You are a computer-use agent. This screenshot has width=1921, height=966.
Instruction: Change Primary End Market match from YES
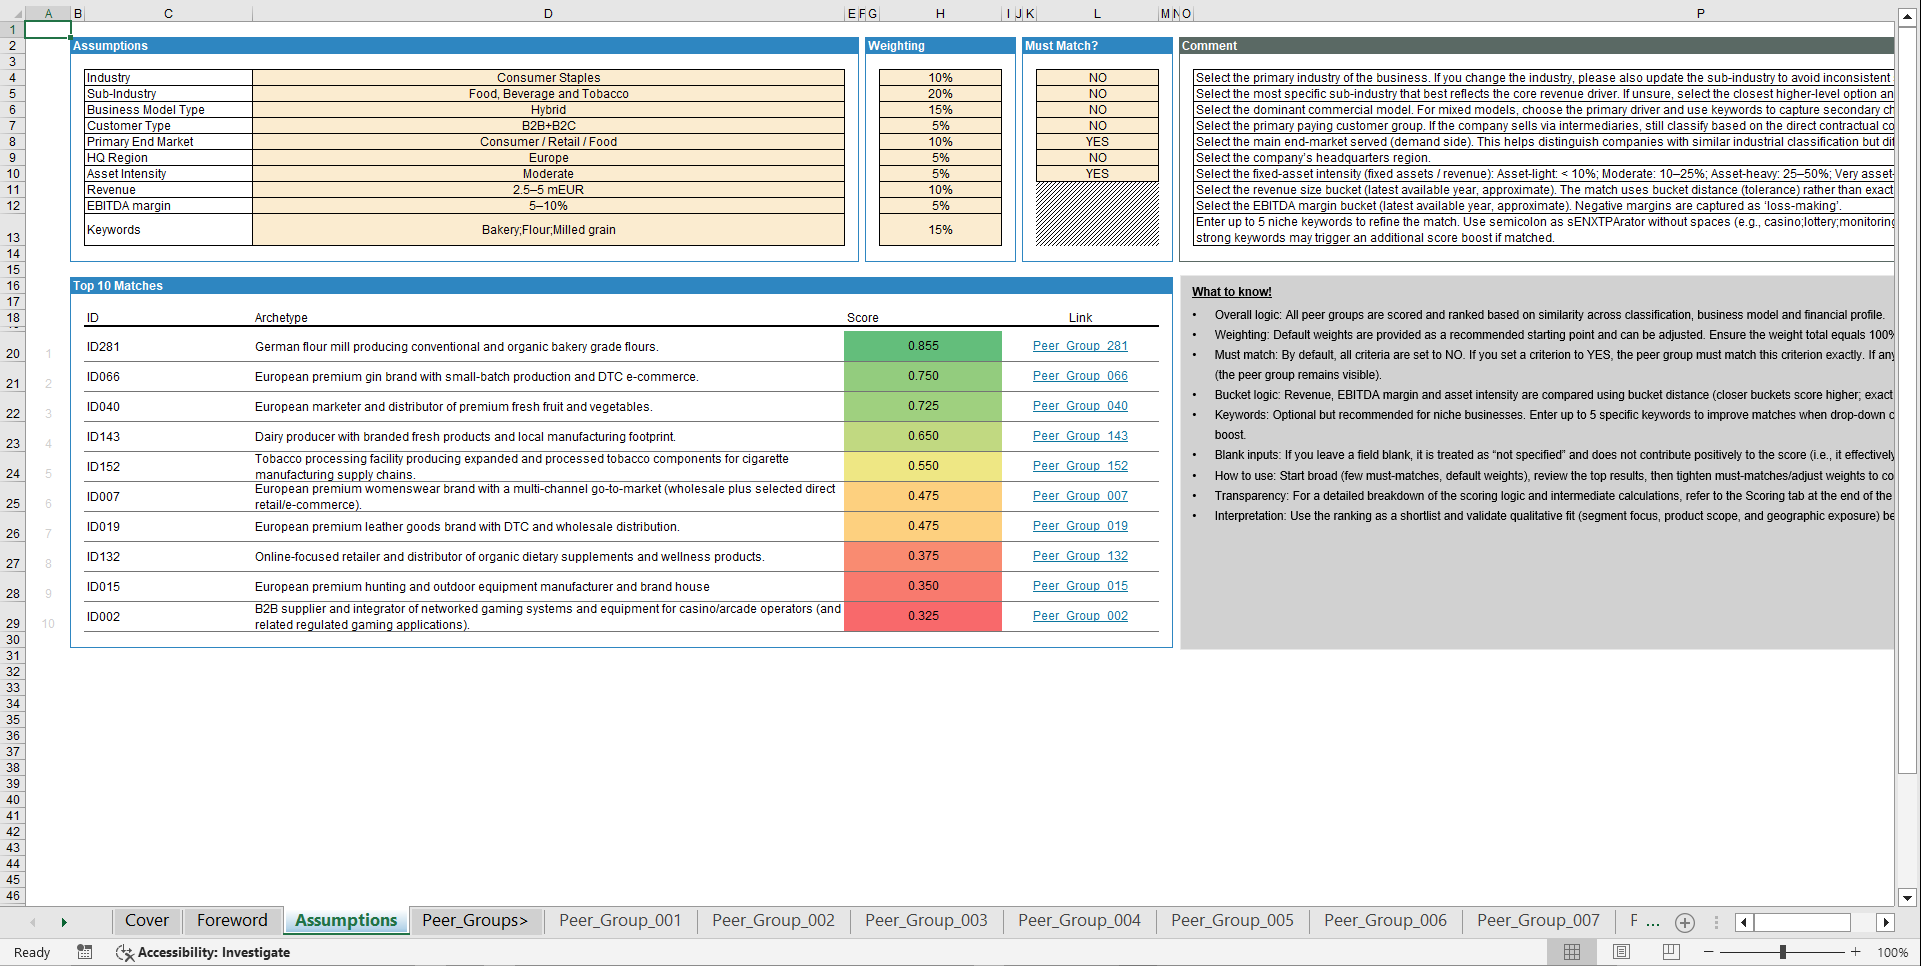coord(1096,141)
